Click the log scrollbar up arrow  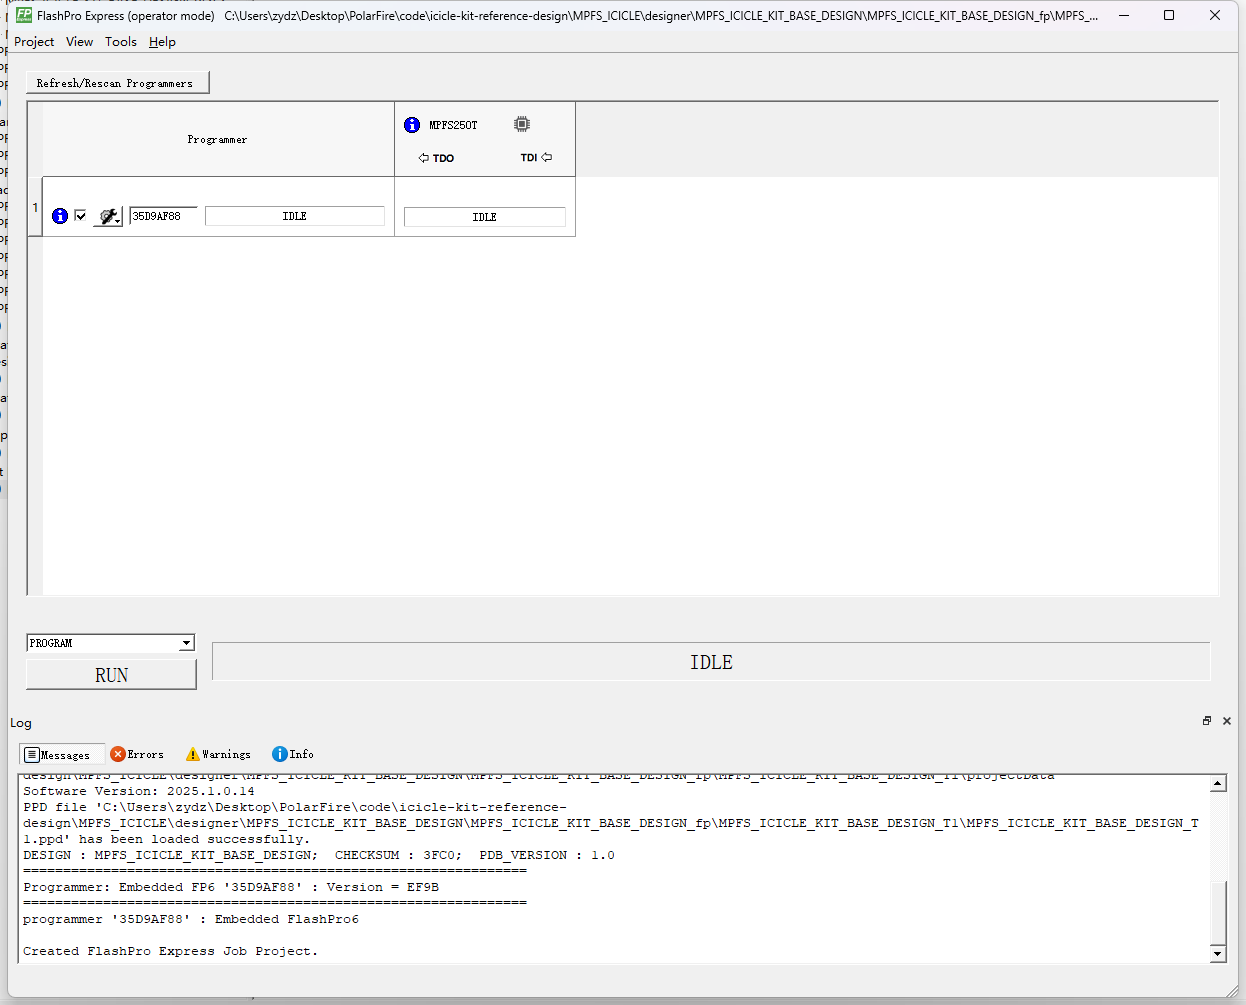coord(1218,784)
